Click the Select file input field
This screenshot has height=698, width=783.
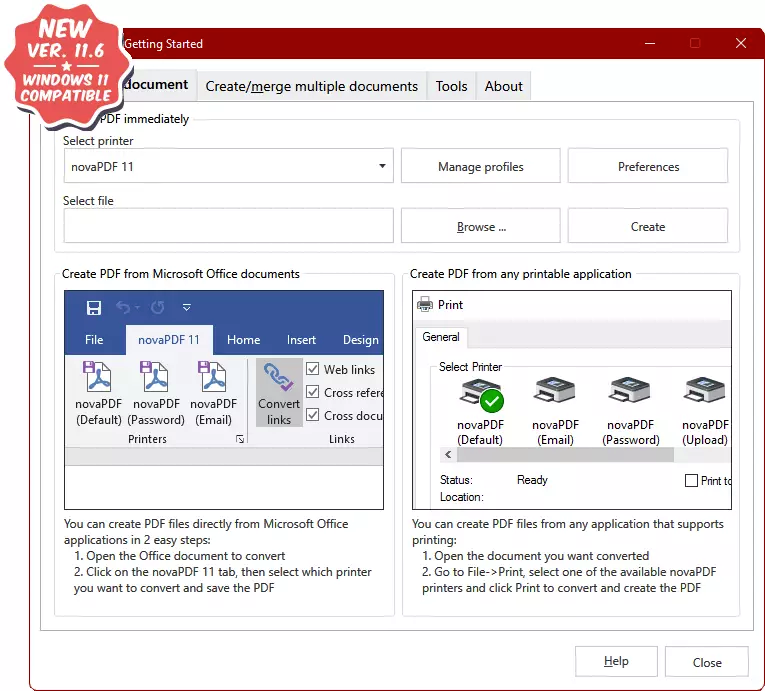pos(229,226)
